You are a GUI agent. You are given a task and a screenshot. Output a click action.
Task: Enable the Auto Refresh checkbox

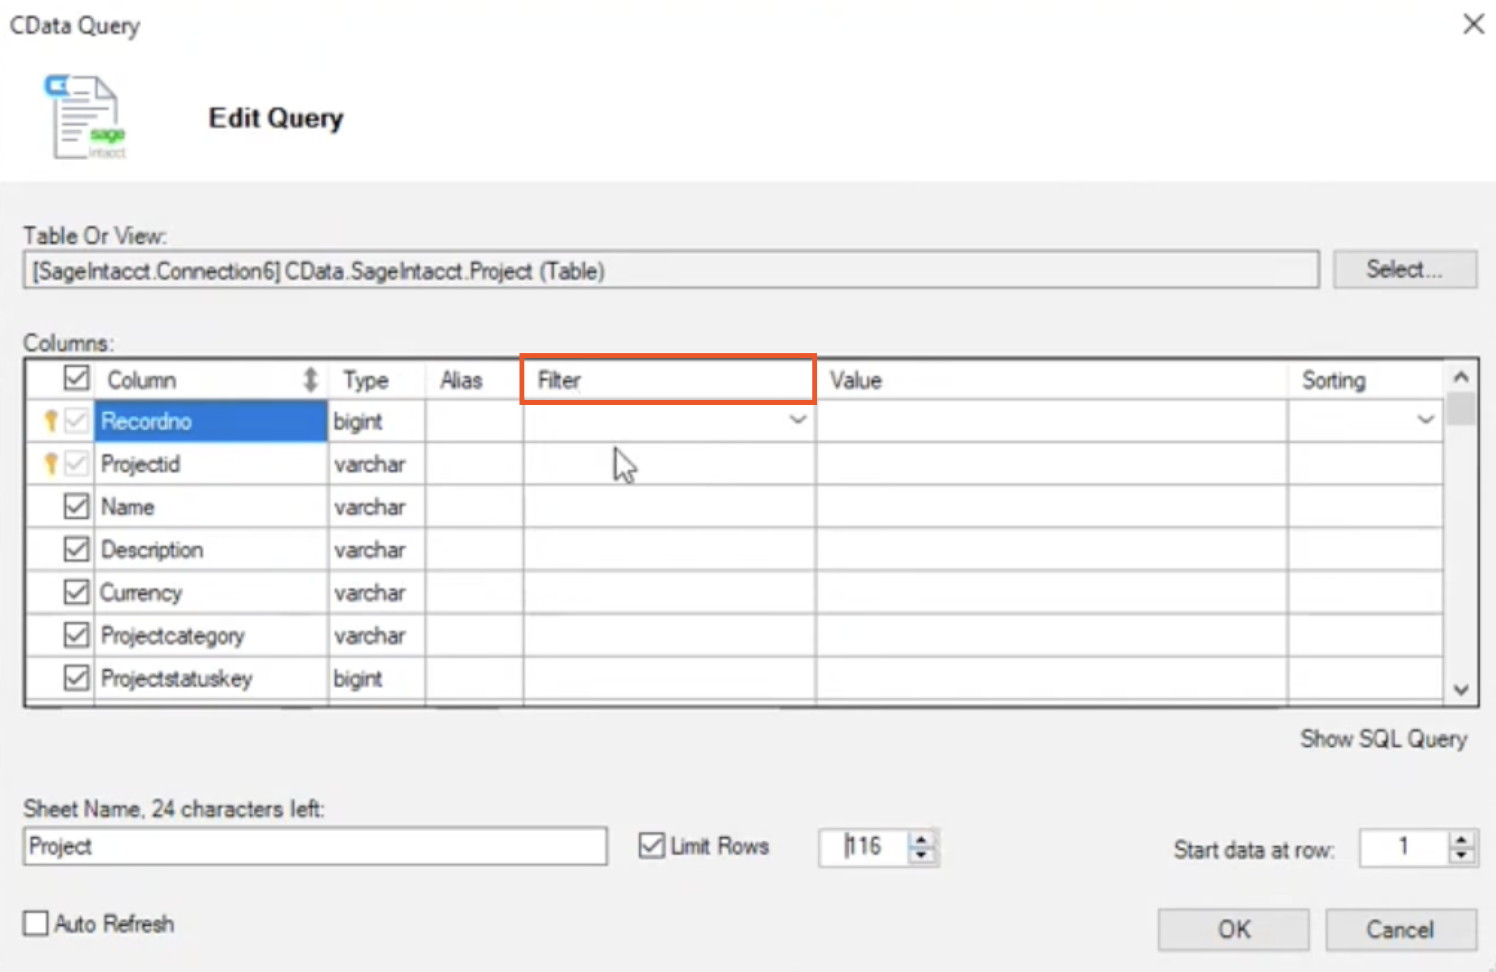point(36,923)
